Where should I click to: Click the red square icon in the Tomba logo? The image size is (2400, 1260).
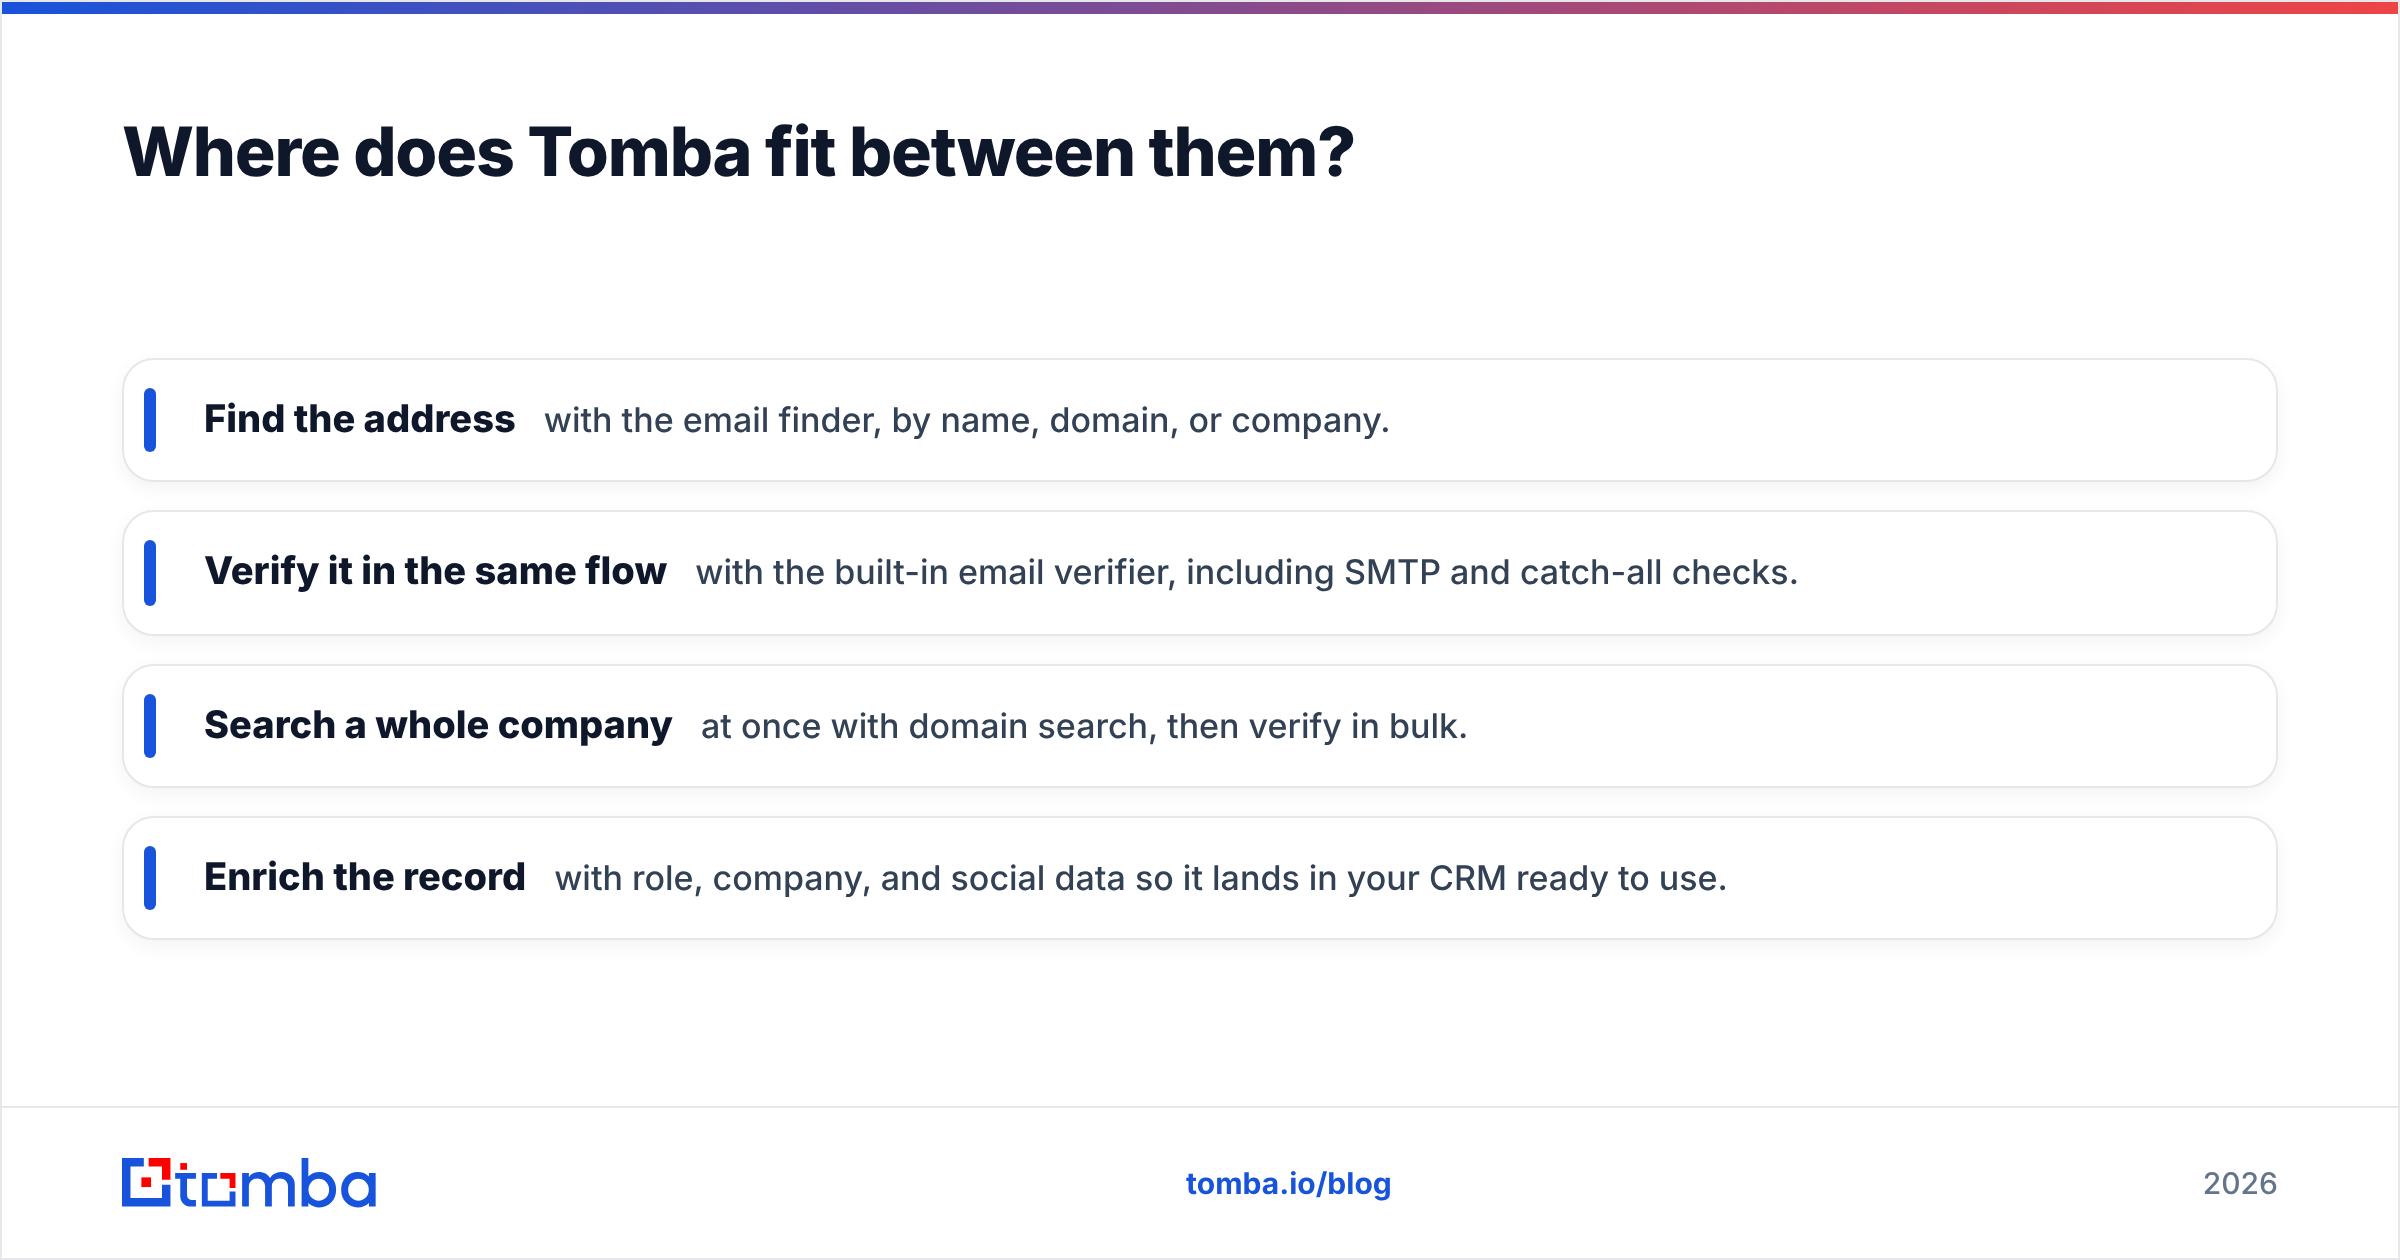pos(147,1182)
